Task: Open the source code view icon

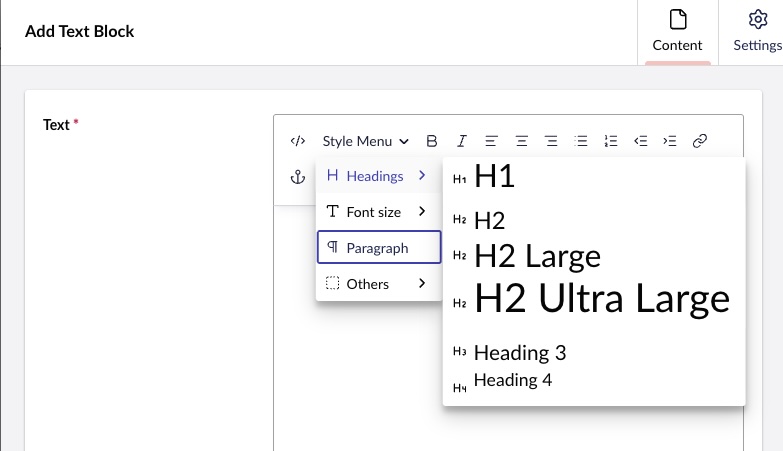Action: (x=298, y=141)
